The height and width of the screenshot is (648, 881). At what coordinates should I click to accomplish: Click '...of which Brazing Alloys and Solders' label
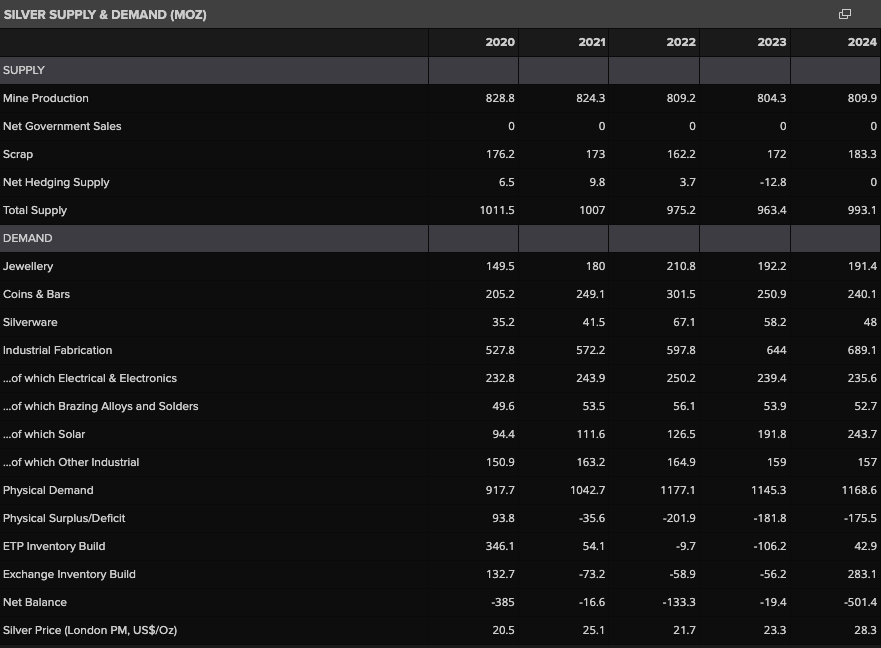coord(101,406)
